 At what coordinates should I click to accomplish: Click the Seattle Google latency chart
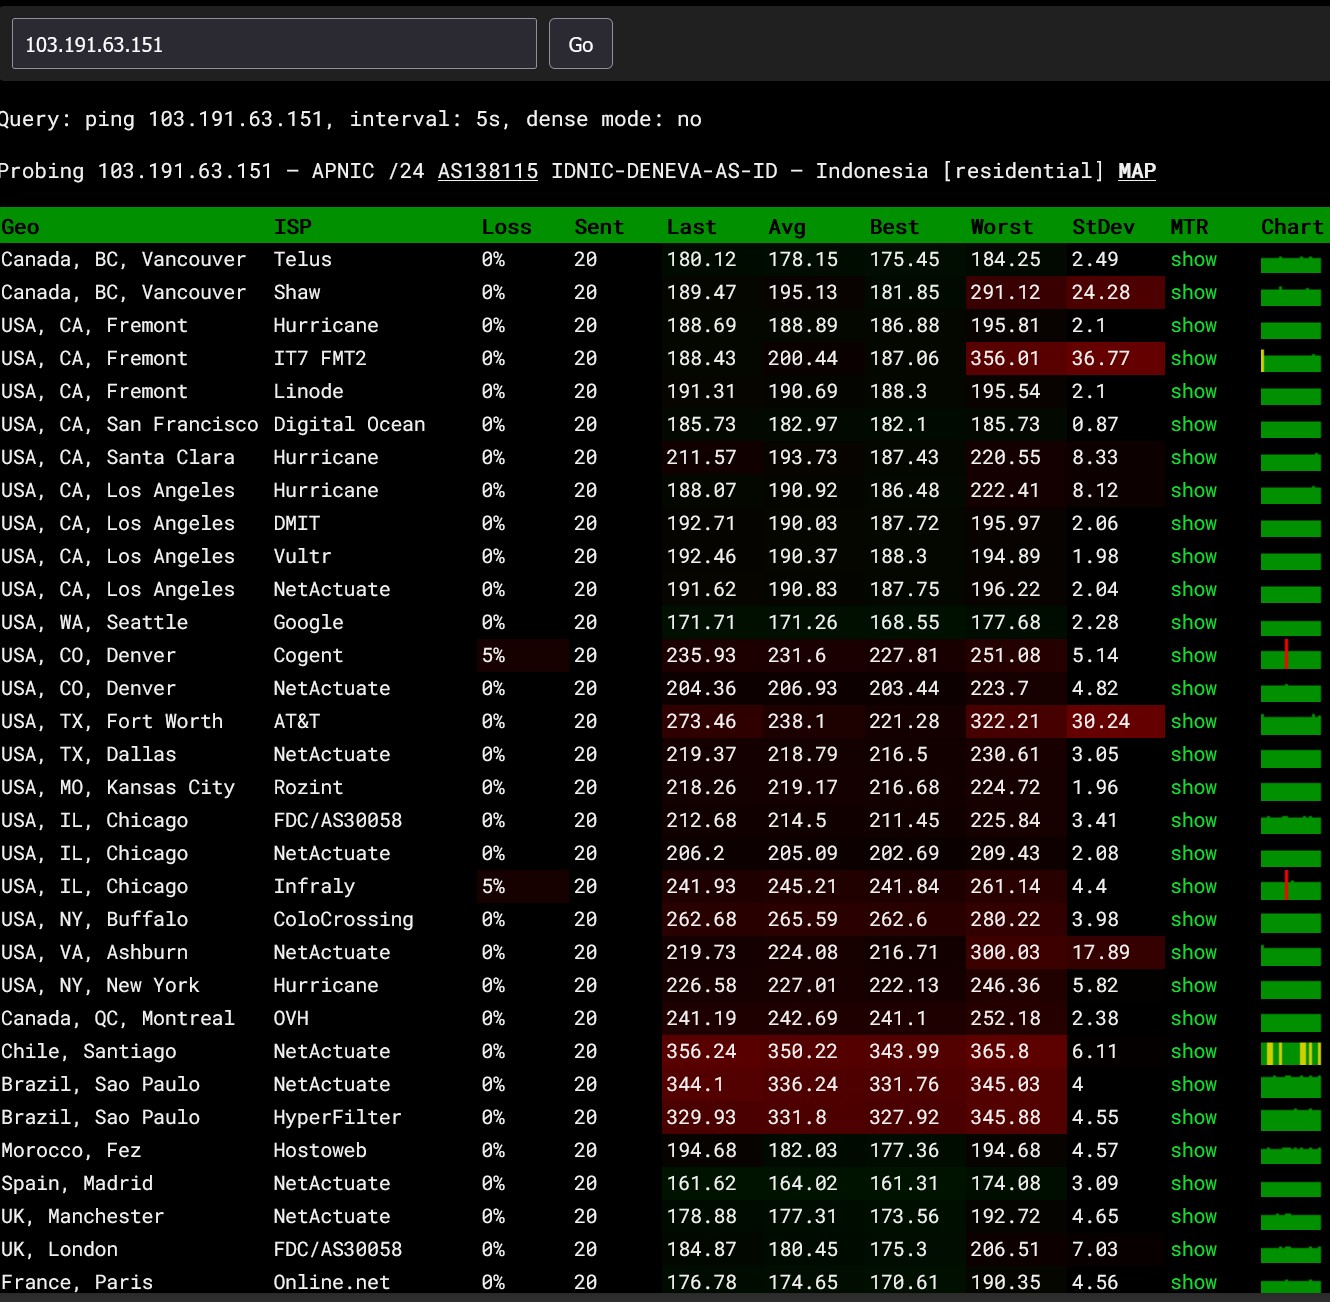pos(1291,627)
